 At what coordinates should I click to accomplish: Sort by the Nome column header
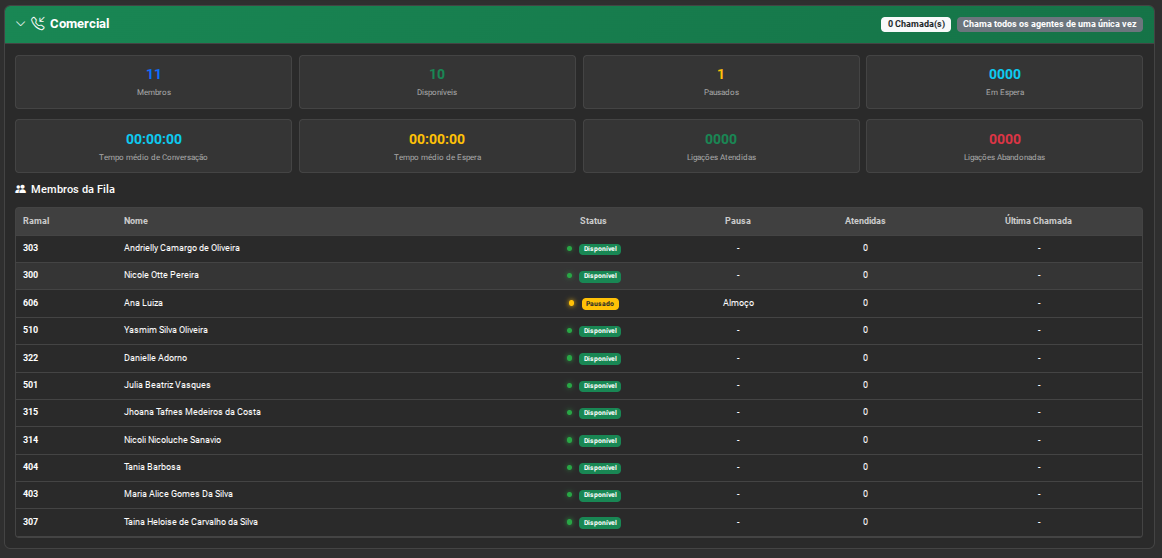pos(136,221)
